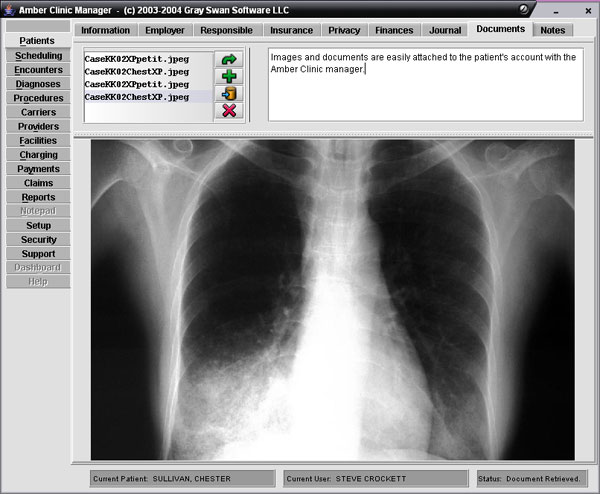Switch to the Information tab
The image size is (600, 494).
click(105, 30)
